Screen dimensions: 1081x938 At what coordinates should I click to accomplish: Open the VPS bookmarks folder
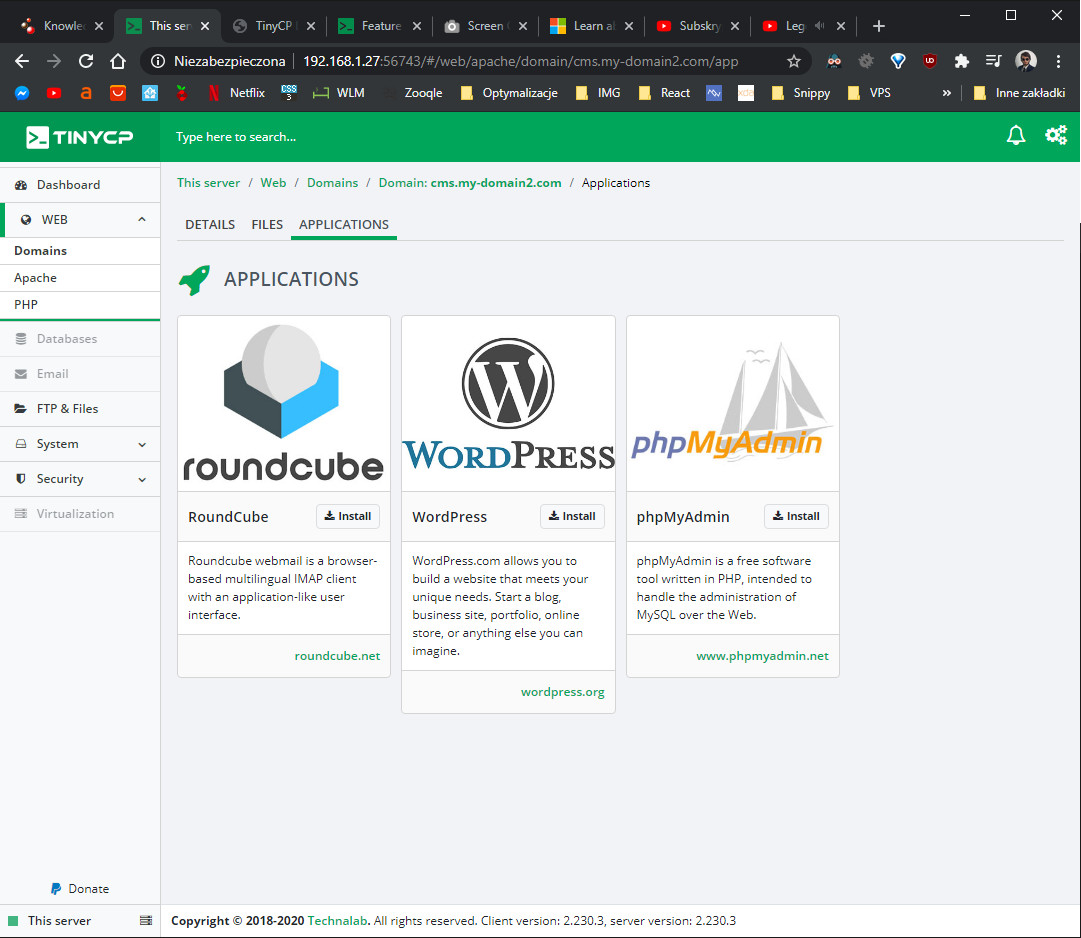point(869,93)
